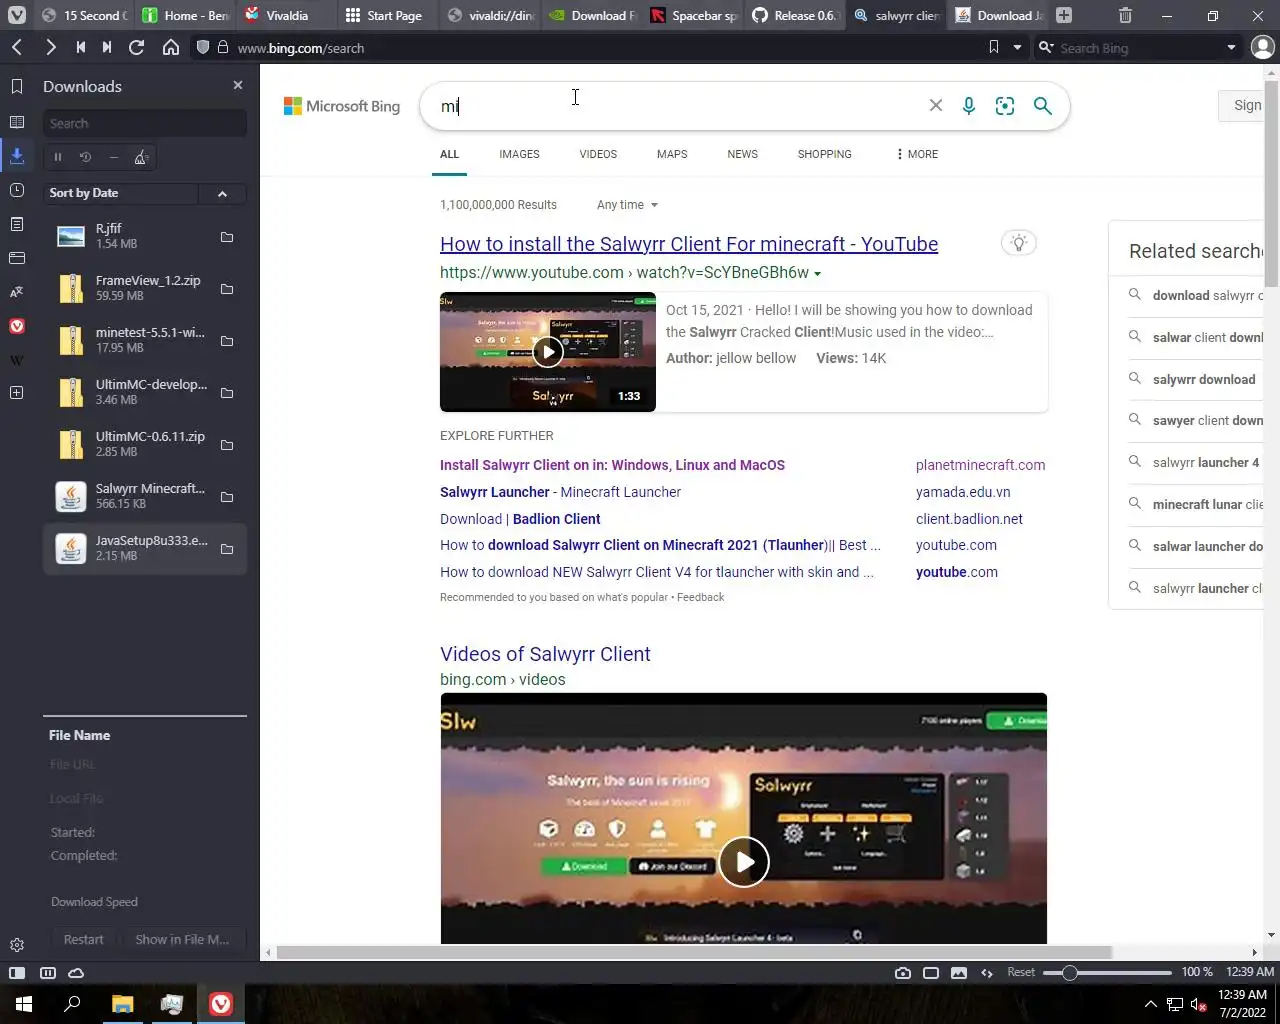Image resolution: width=1280 pixels, height=1024 pixels.
Task: Switch to Spacebar browser tab
Action: point(693,16)
